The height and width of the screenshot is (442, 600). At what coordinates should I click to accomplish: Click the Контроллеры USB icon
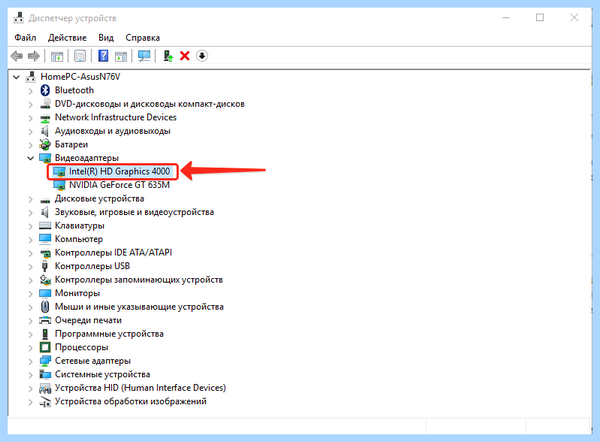pos(45,266)
